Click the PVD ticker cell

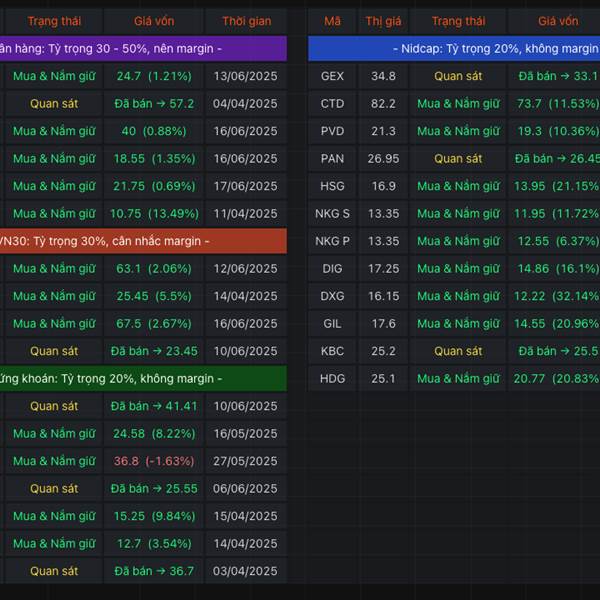(x=332, y=131)
